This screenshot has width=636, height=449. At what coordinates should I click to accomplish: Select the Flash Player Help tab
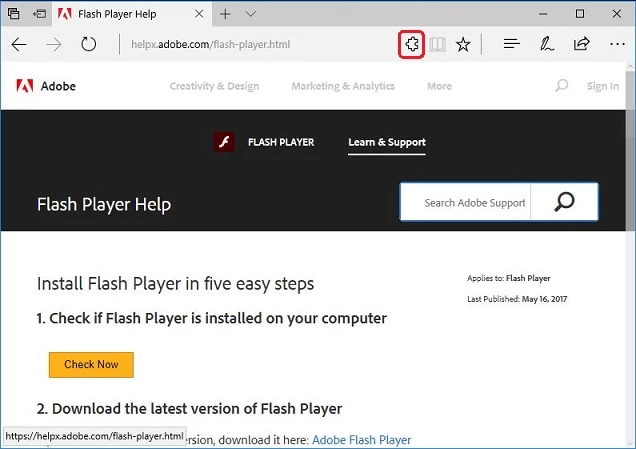(x=131, y=14)
